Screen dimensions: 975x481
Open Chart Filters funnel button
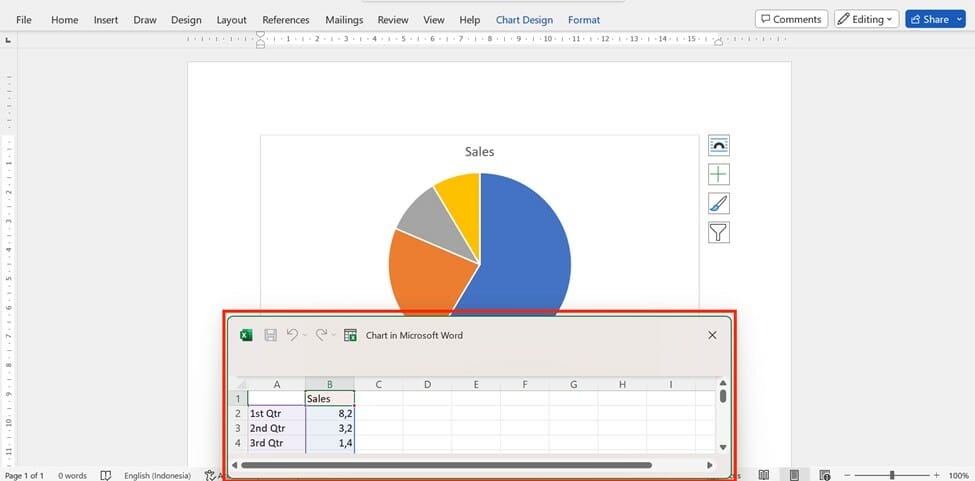point(719,232)
